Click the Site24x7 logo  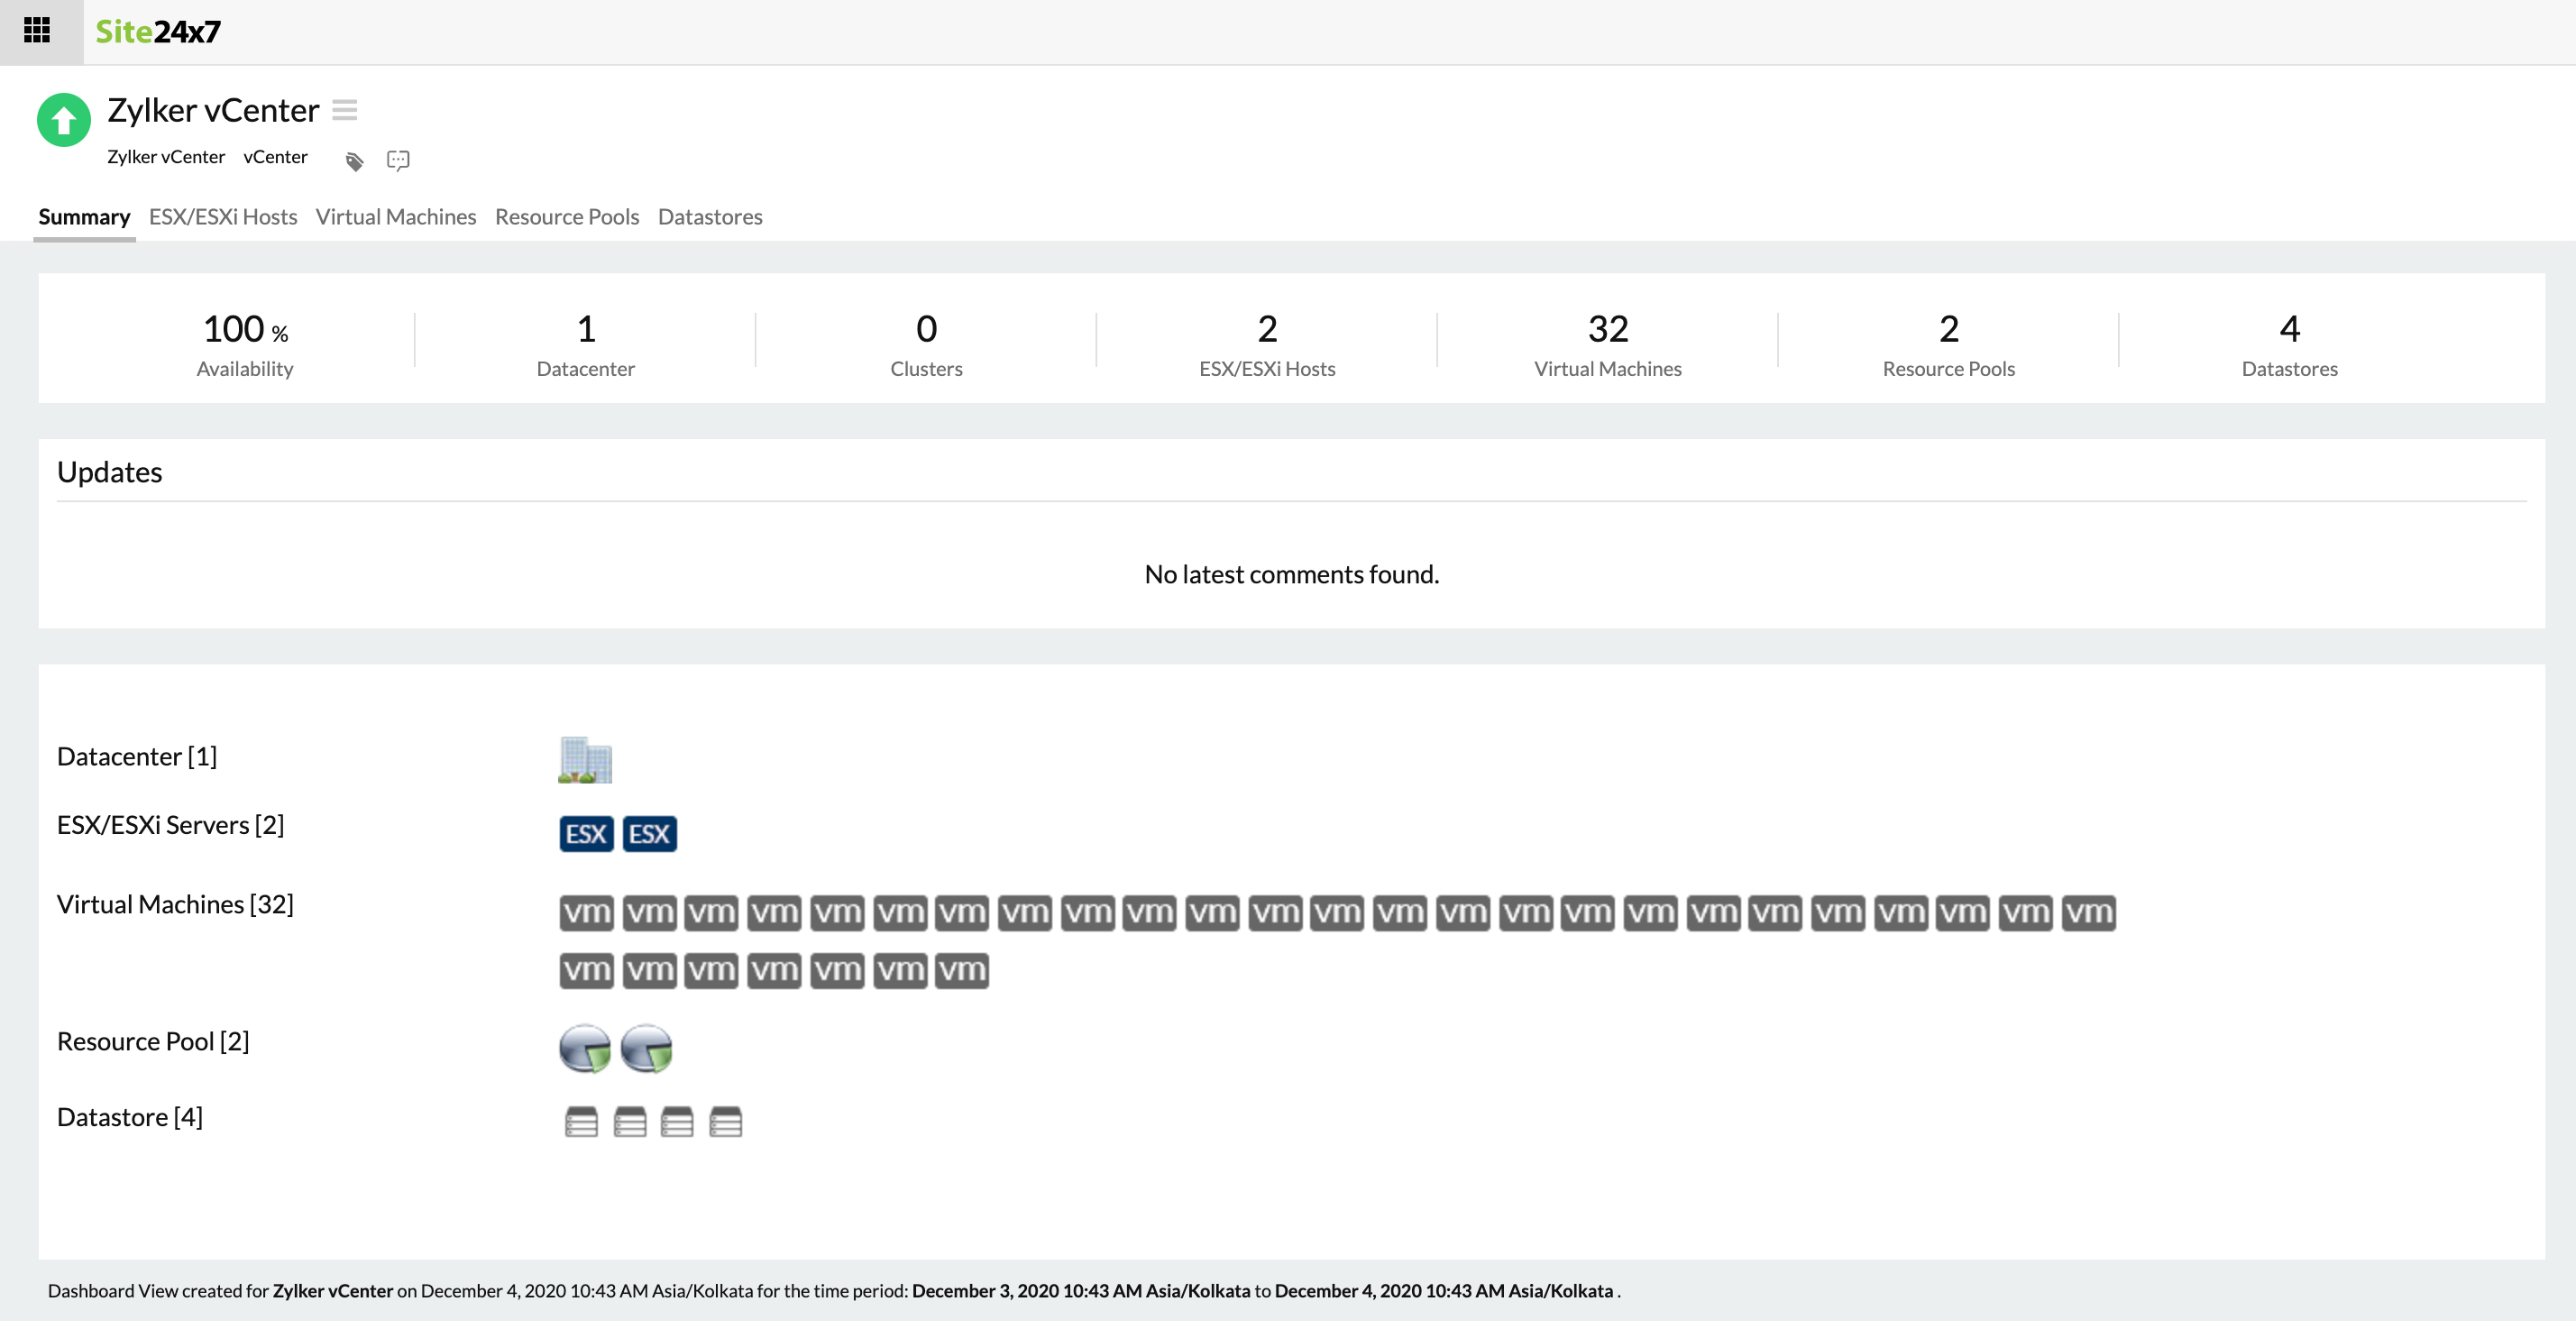click(x=160, y=31)
